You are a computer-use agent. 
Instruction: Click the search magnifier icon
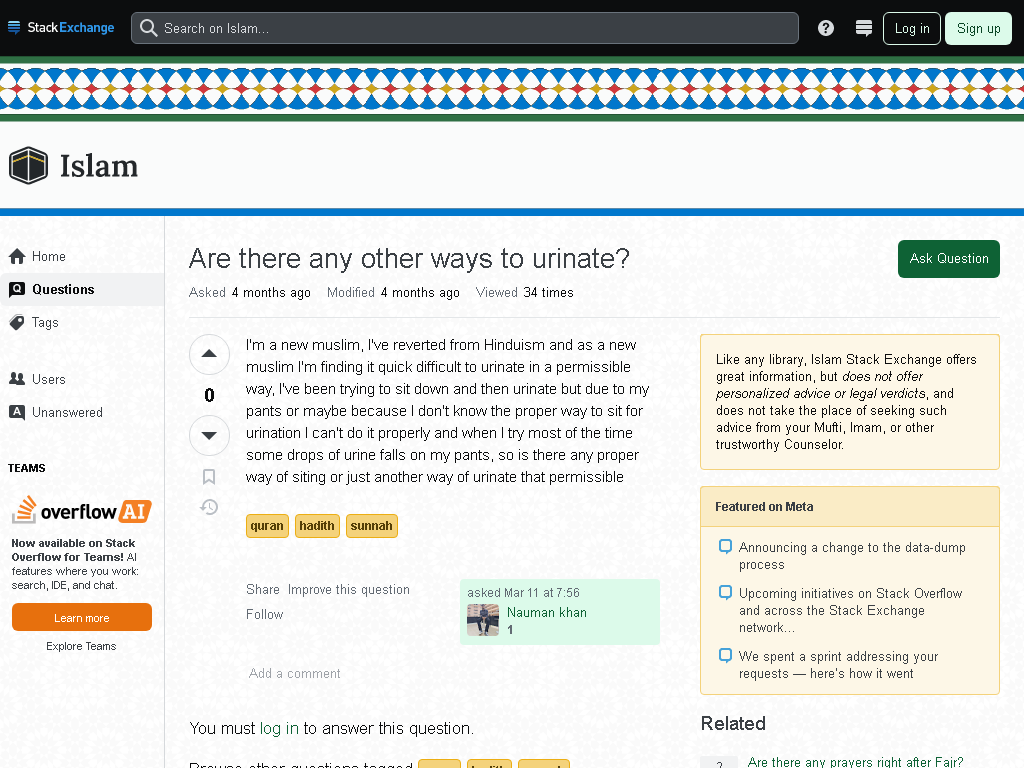(x=149, y=28)
